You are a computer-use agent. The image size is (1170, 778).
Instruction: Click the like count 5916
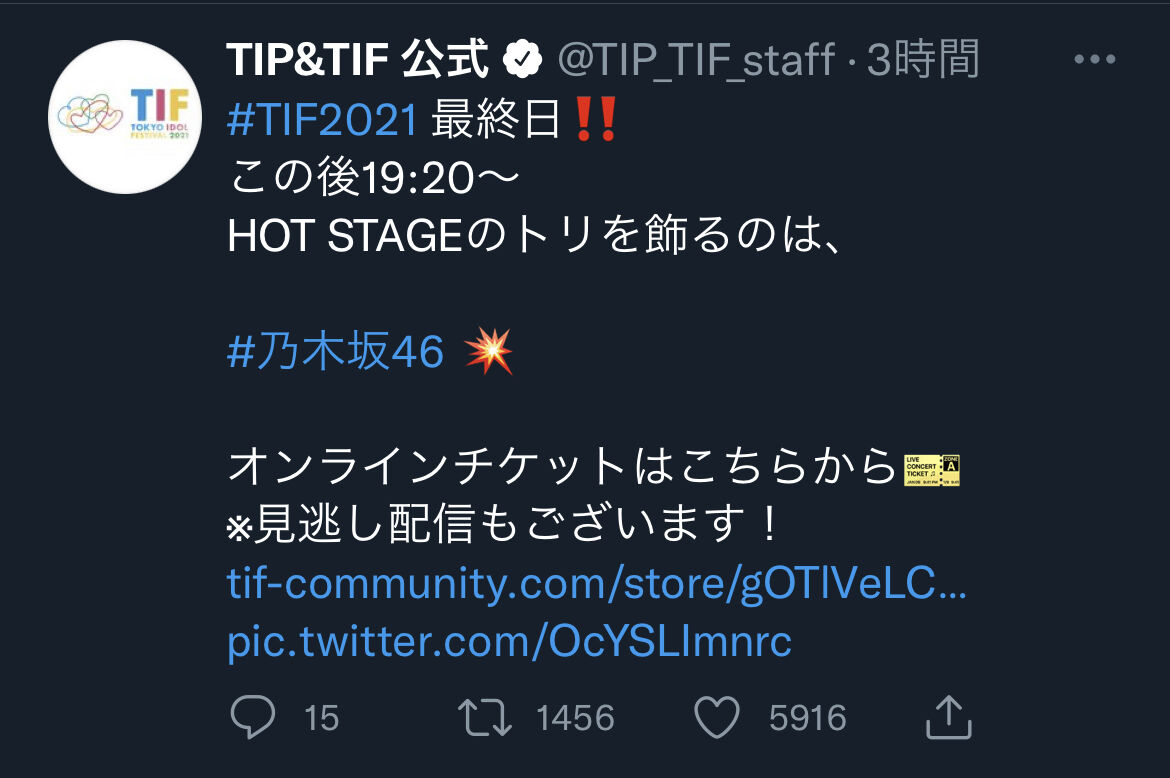808,718
